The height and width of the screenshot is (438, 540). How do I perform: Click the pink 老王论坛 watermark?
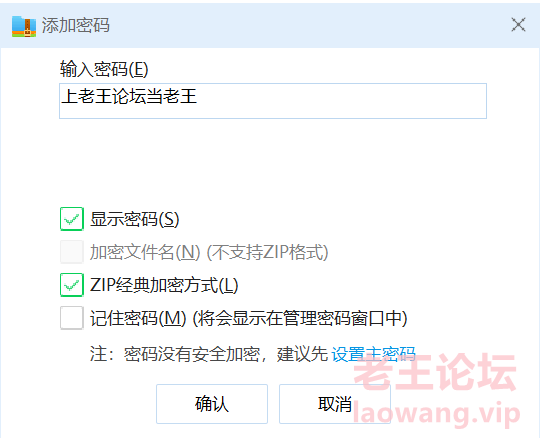point(435,372)
